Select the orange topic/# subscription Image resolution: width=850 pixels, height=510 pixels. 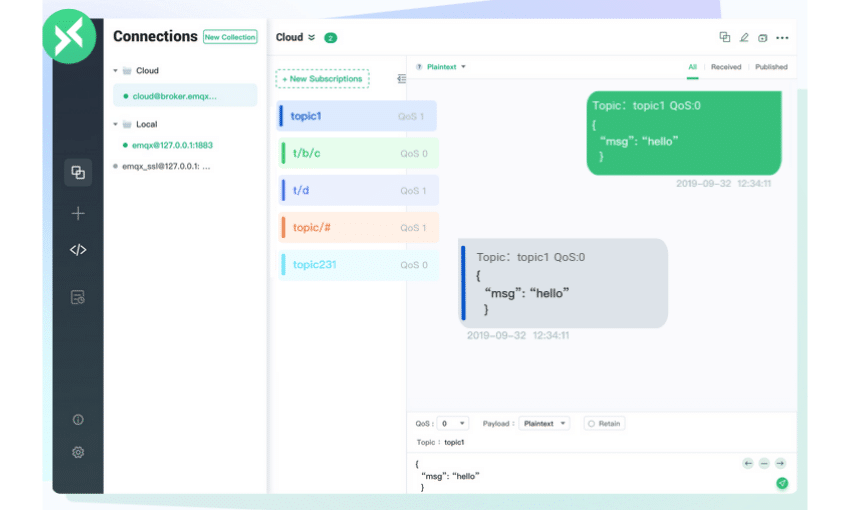point(356,227)
